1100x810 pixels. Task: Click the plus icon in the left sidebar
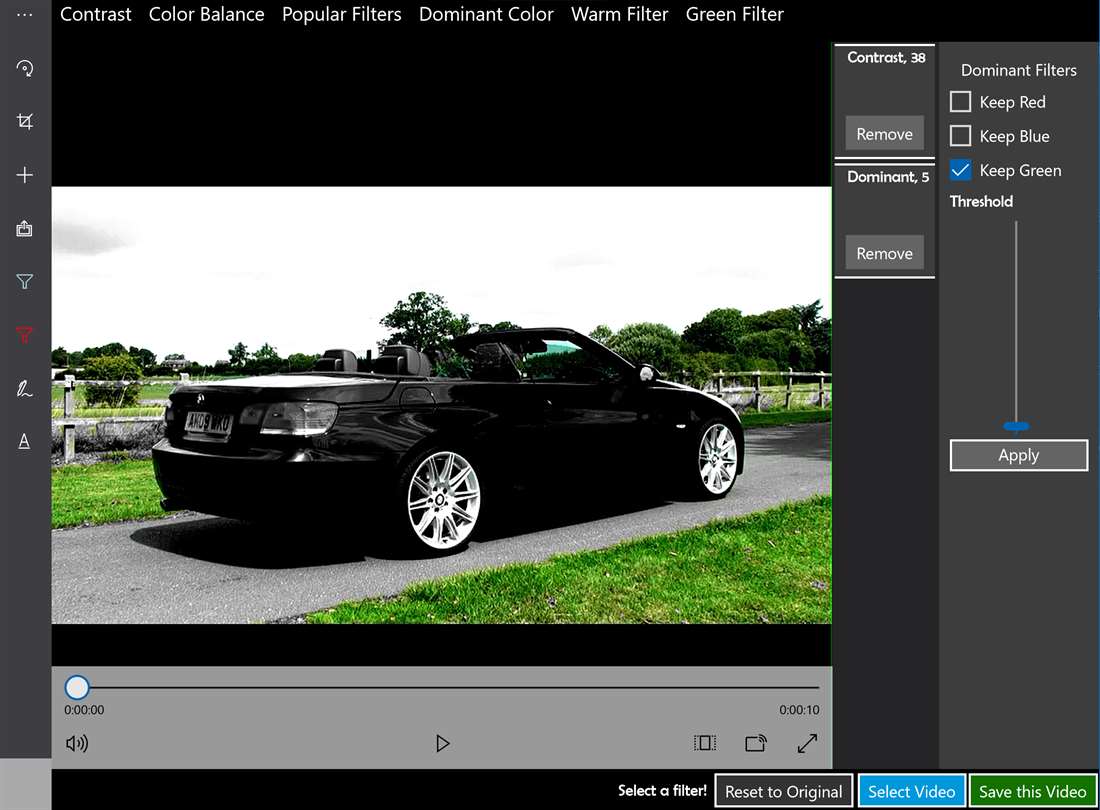[x=25, y=175]
